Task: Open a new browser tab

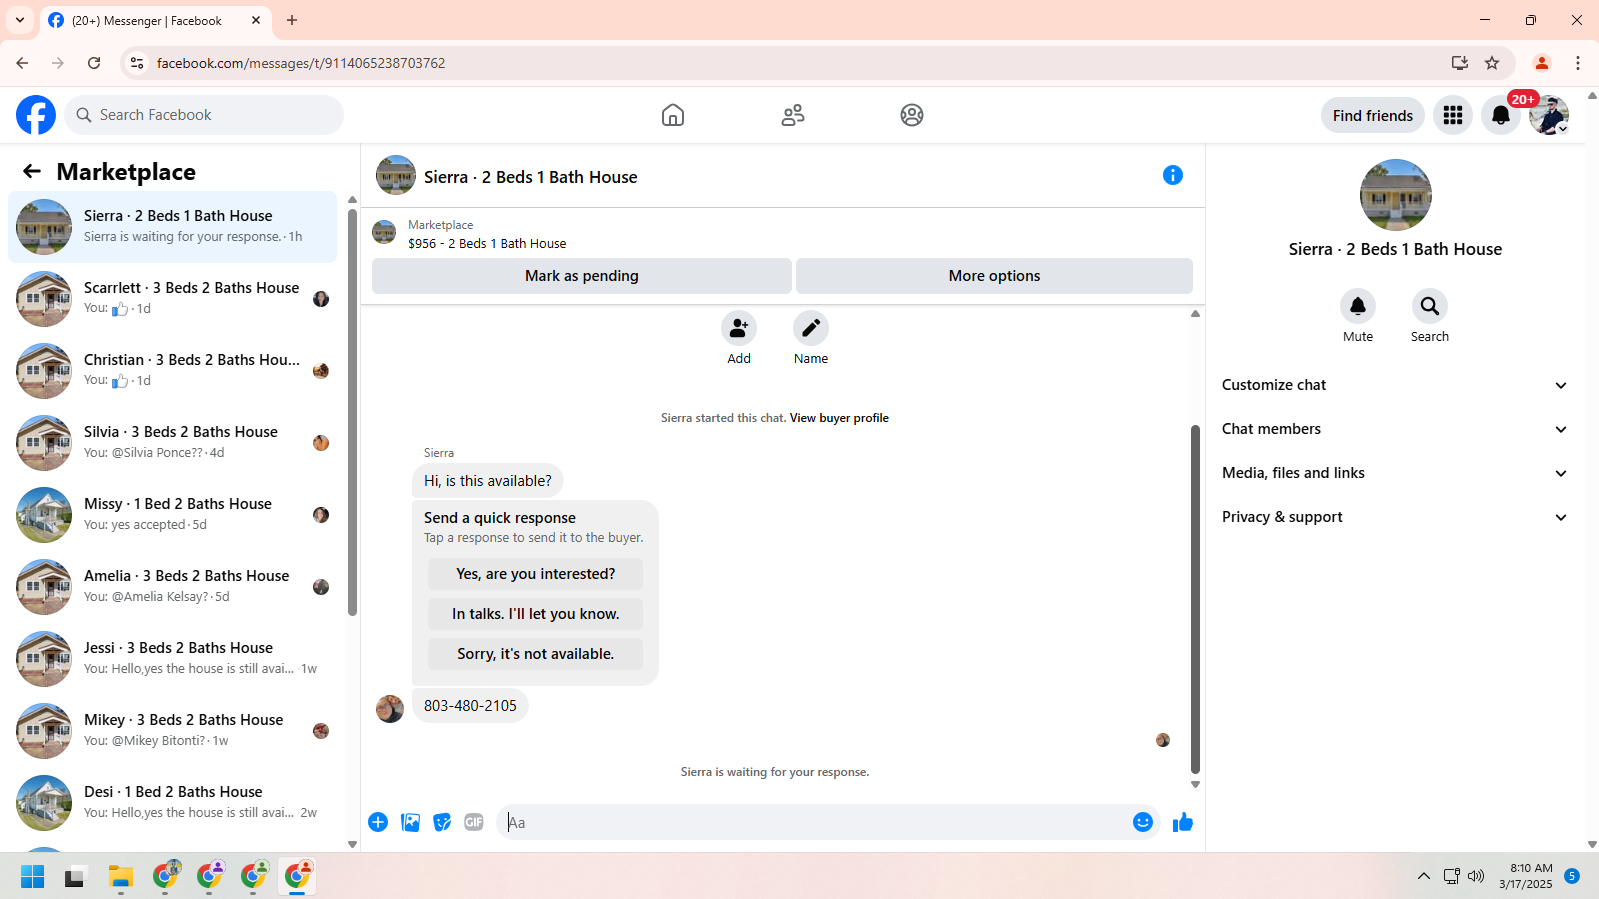Action: point(292,20)
